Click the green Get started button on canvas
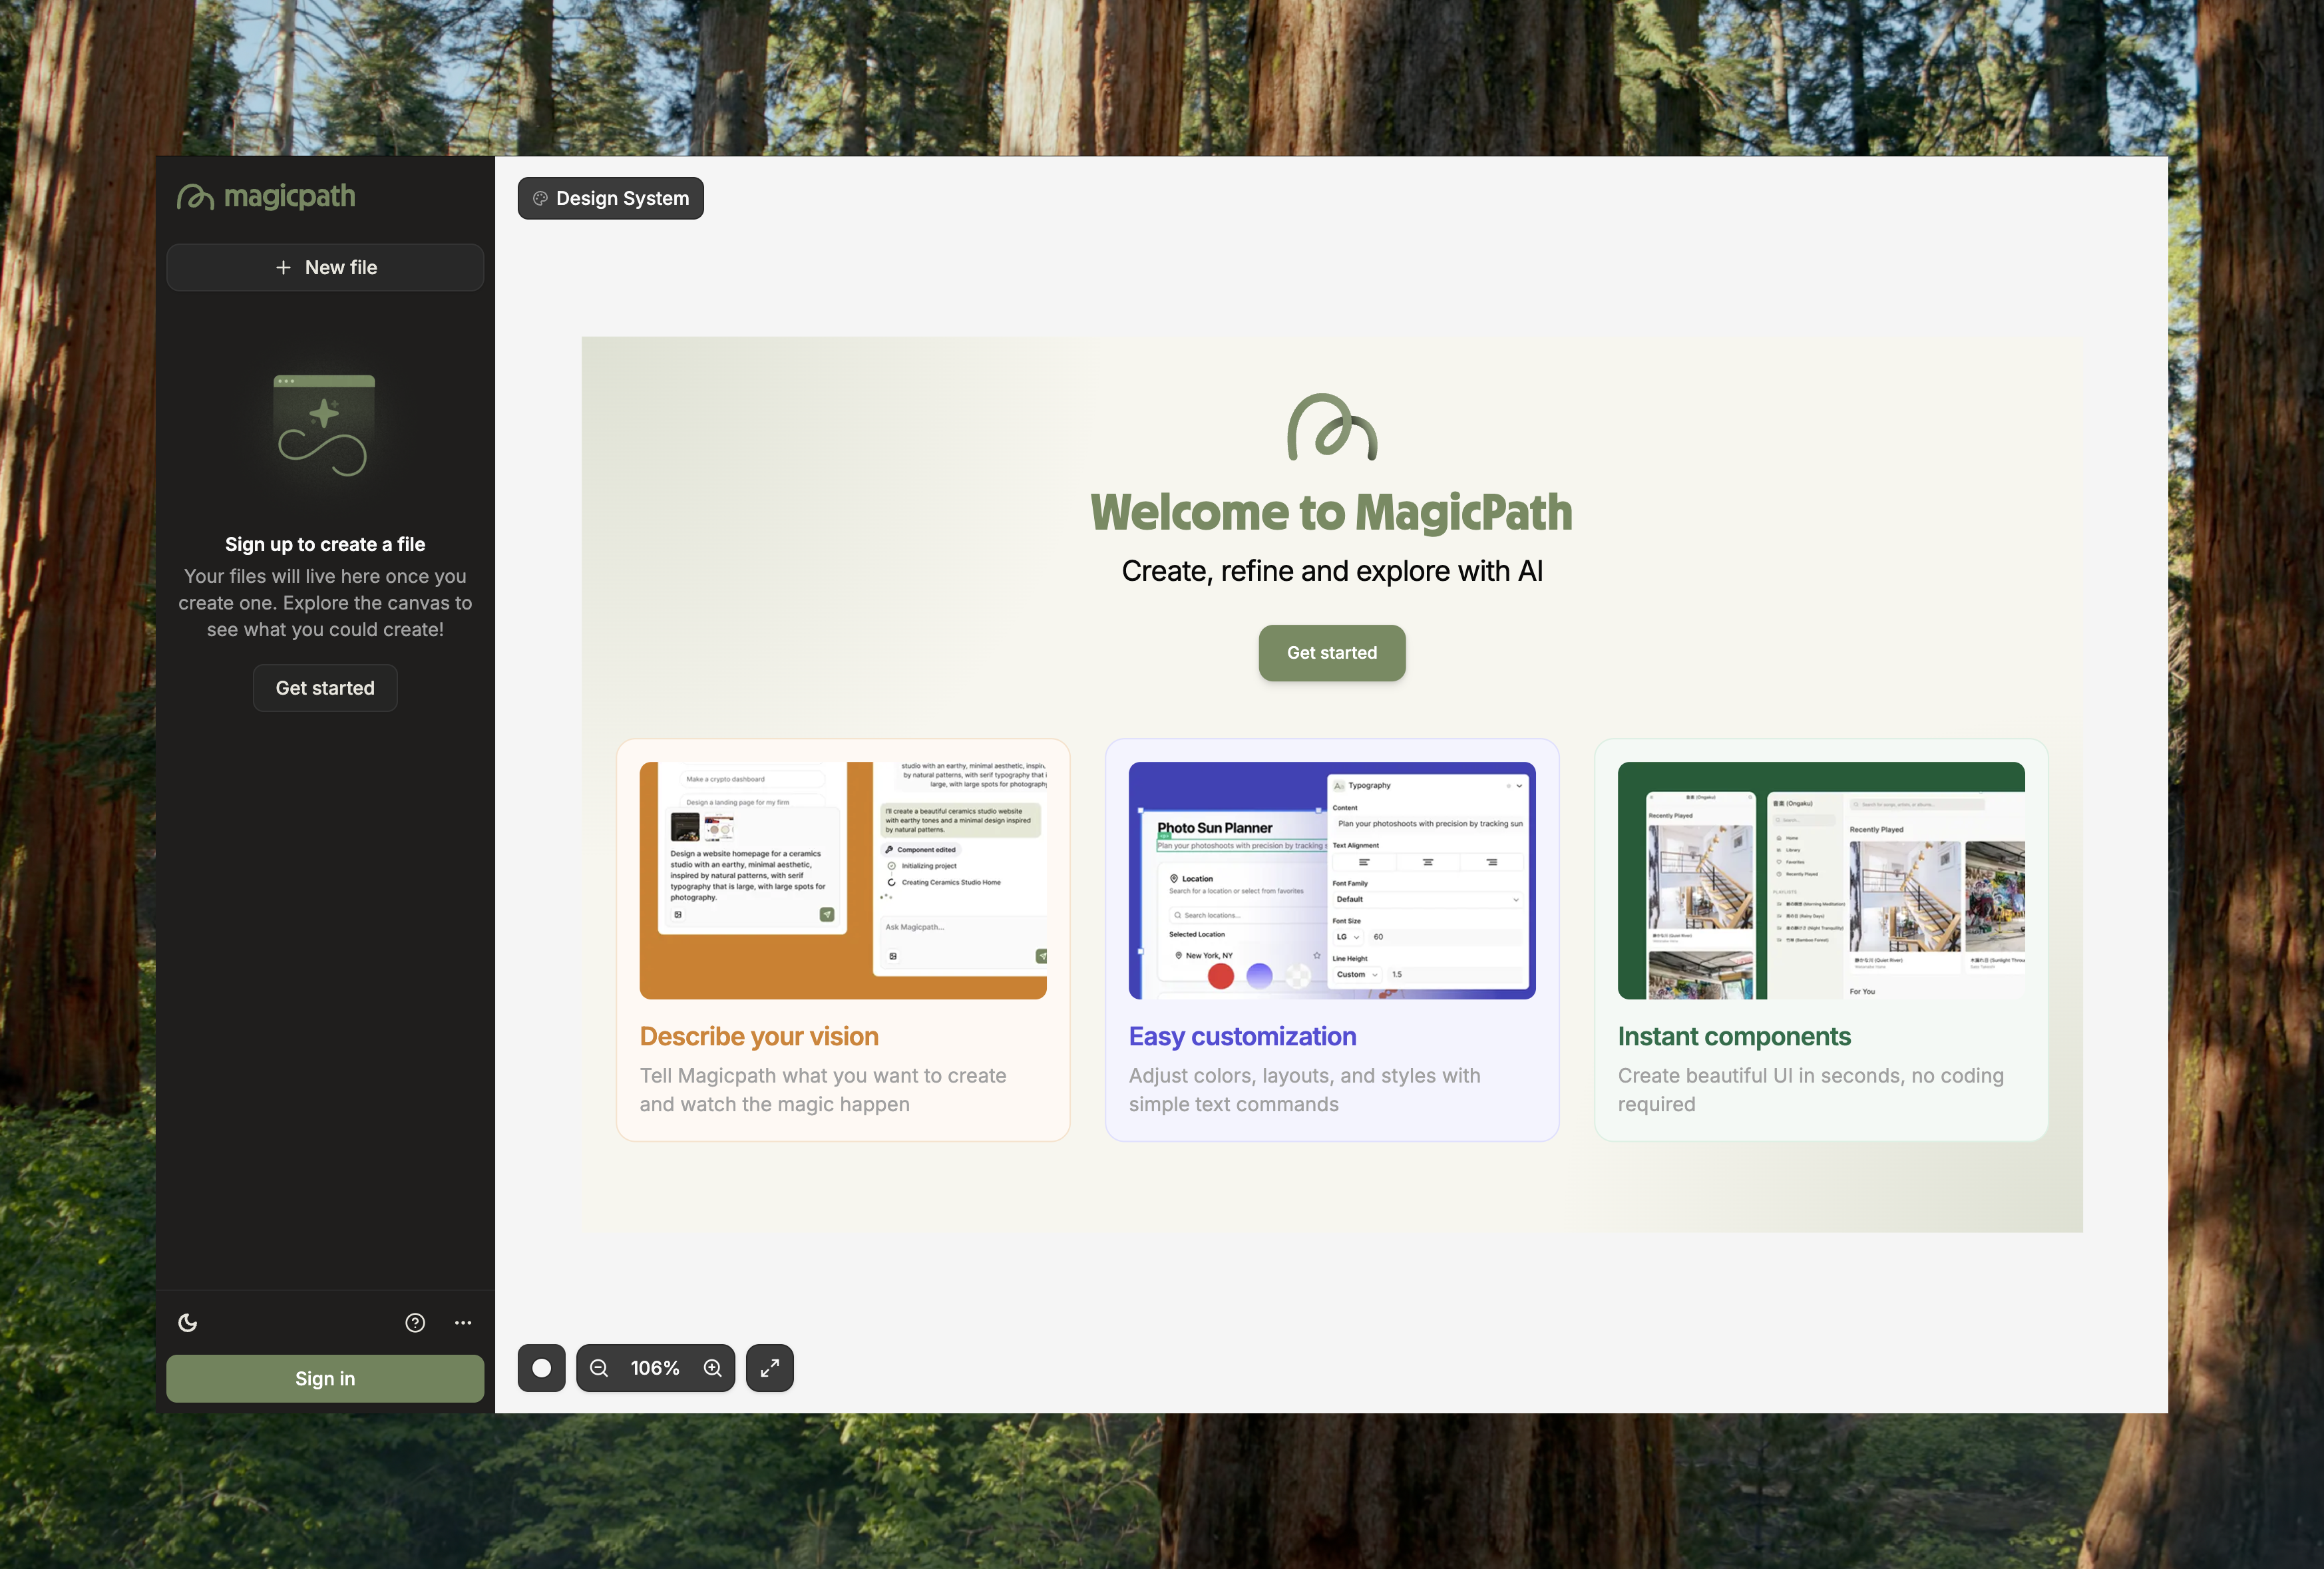Screen dimensions: 2324x1569 point(1331,653)
